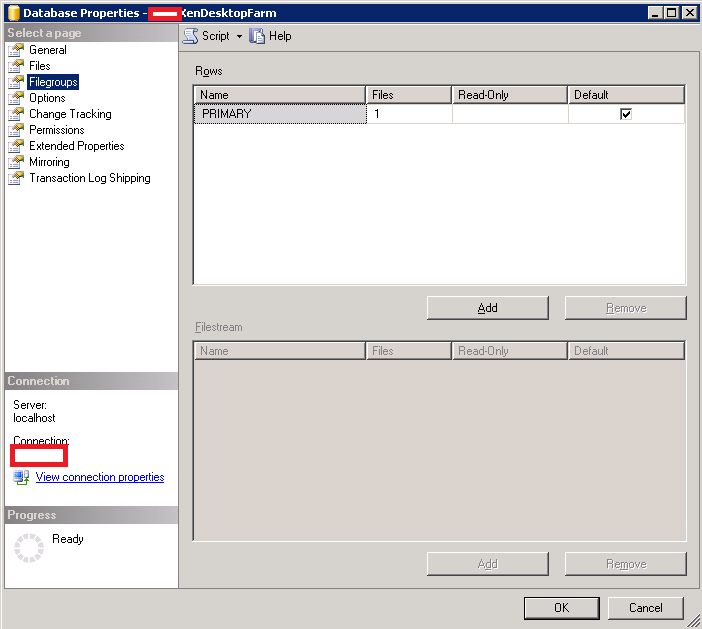Click the Read-Only header in Filestream grid

click(510, 351)
